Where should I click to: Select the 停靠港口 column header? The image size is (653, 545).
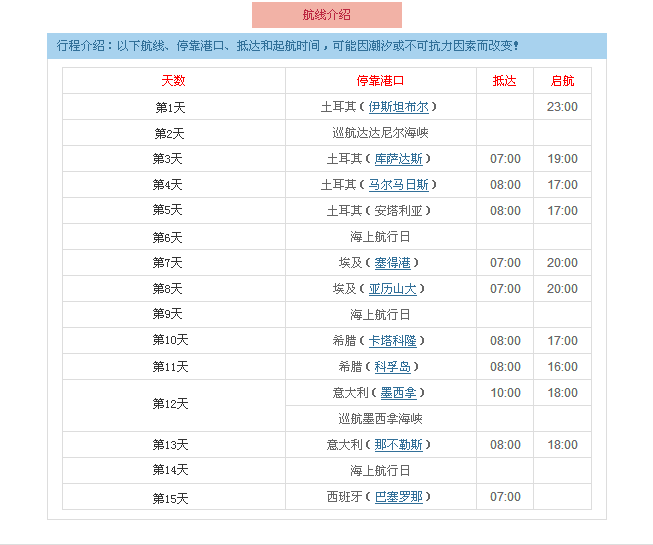point(380,81)
